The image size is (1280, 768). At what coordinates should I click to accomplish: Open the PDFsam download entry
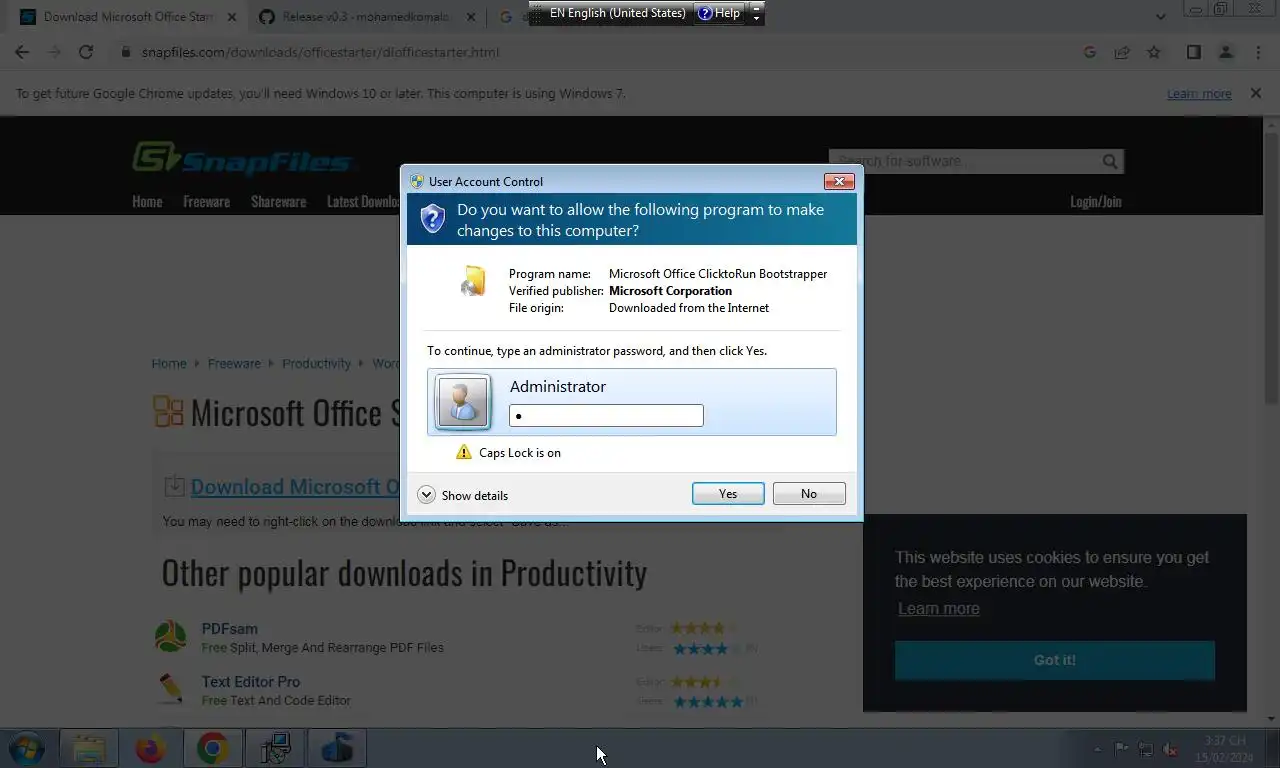[229, 629]
